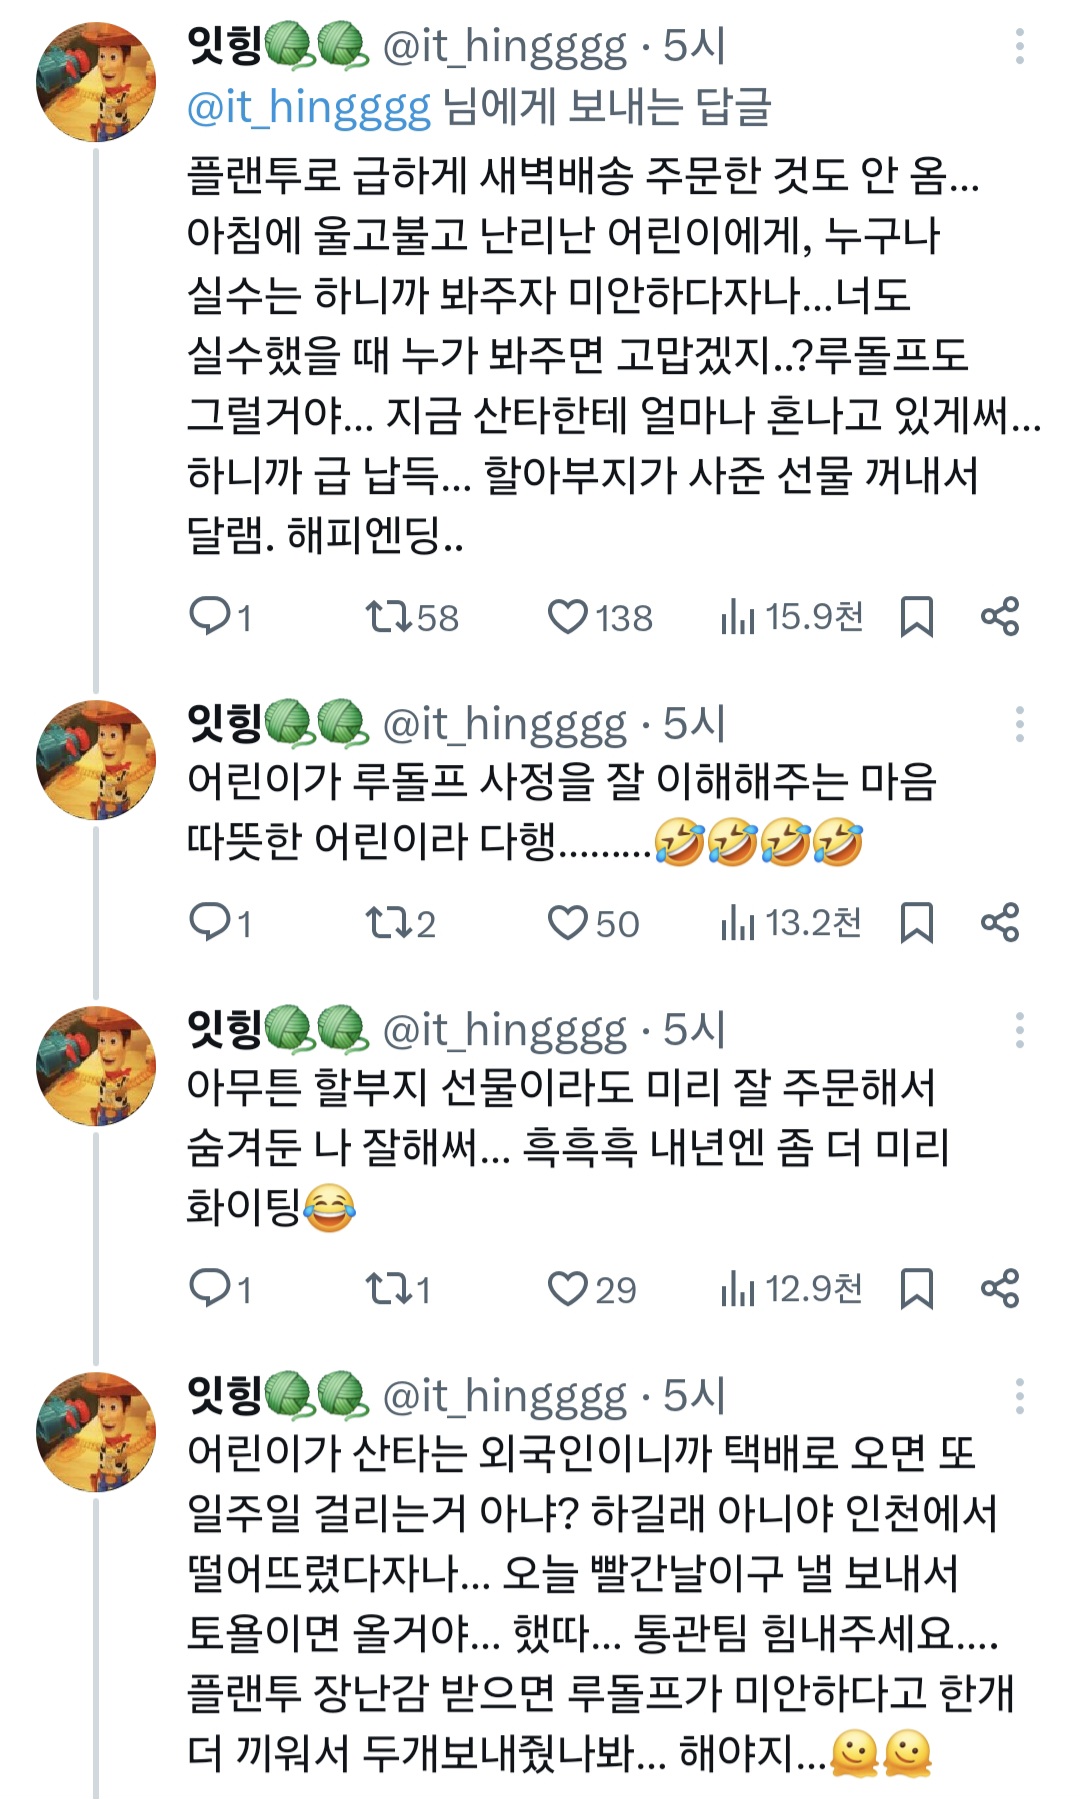Retweet the post with 58 retweets
Image resolution: width=1080 pixels, height=1799 pixels.
388,616
